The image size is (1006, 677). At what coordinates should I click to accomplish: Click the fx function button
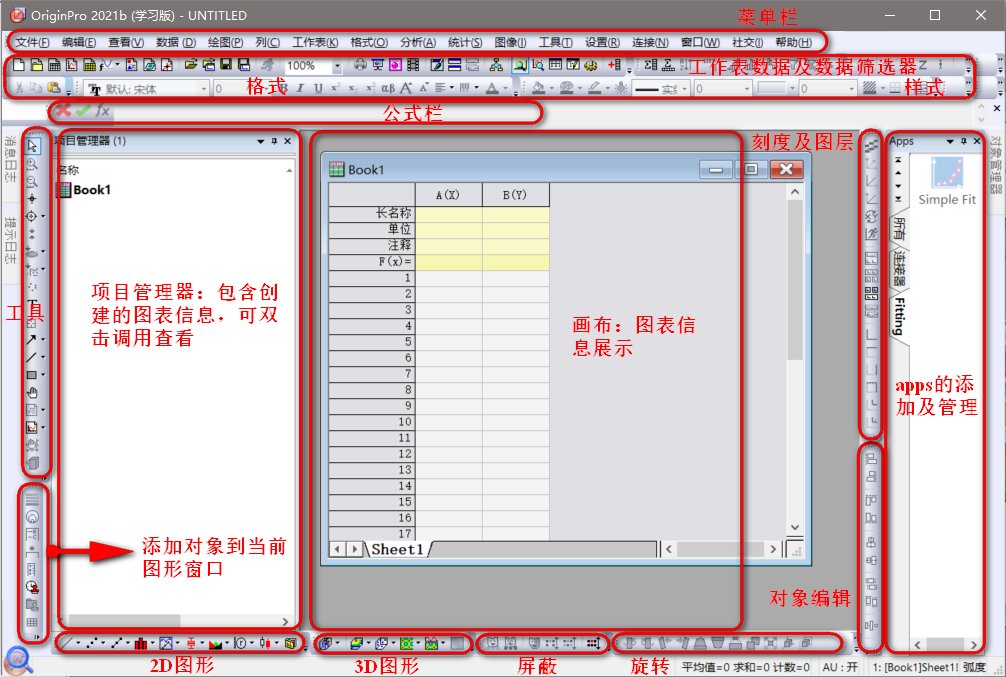click(102, 111)
